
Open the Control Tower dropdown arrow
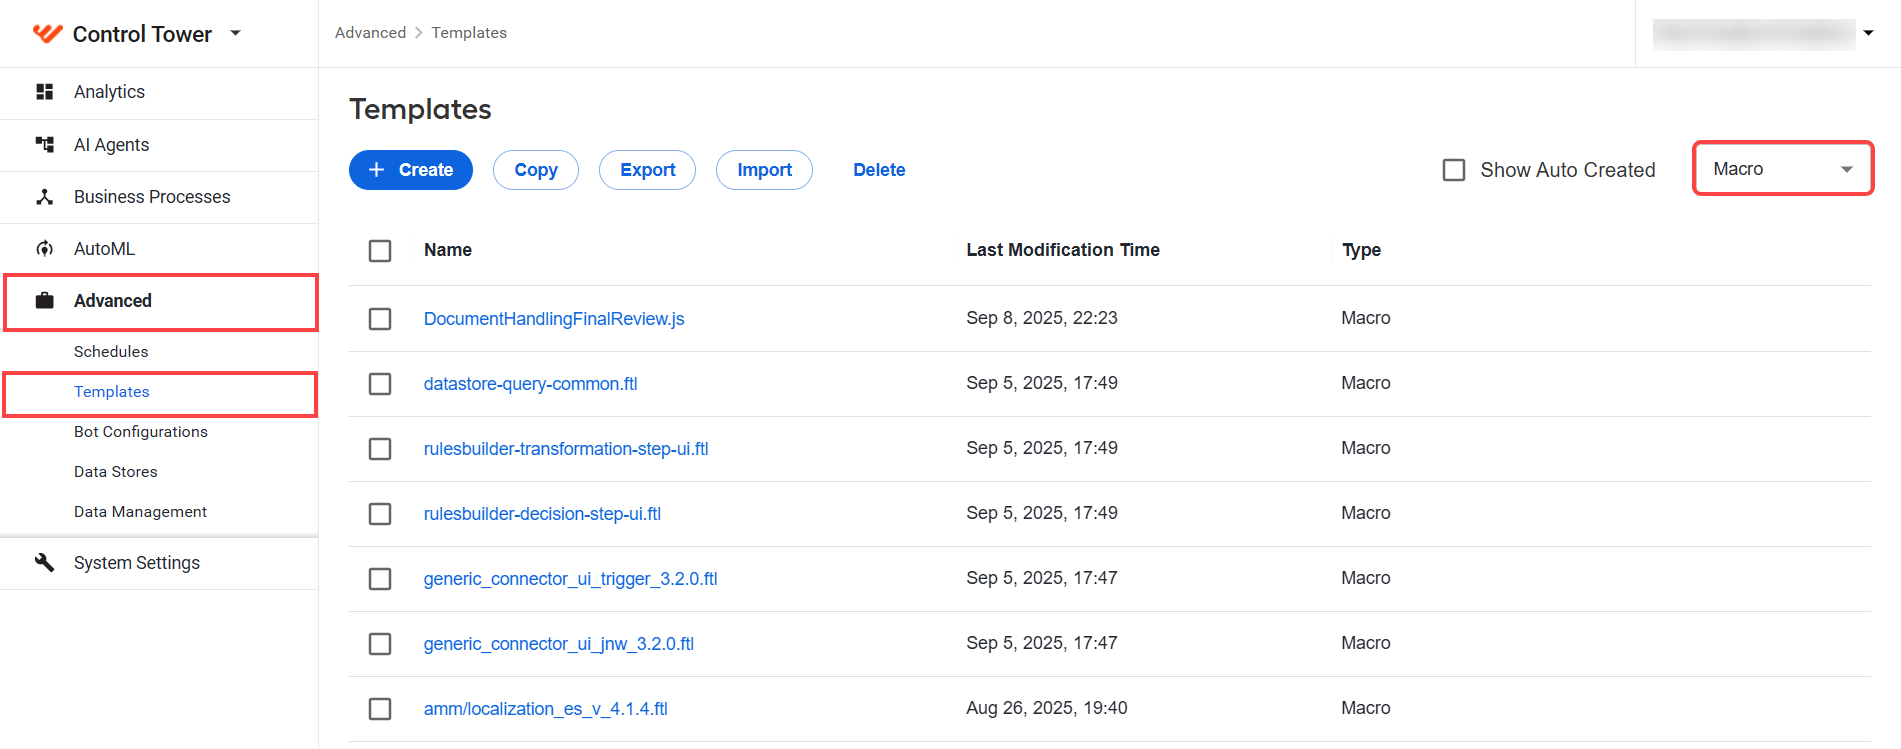236,33
